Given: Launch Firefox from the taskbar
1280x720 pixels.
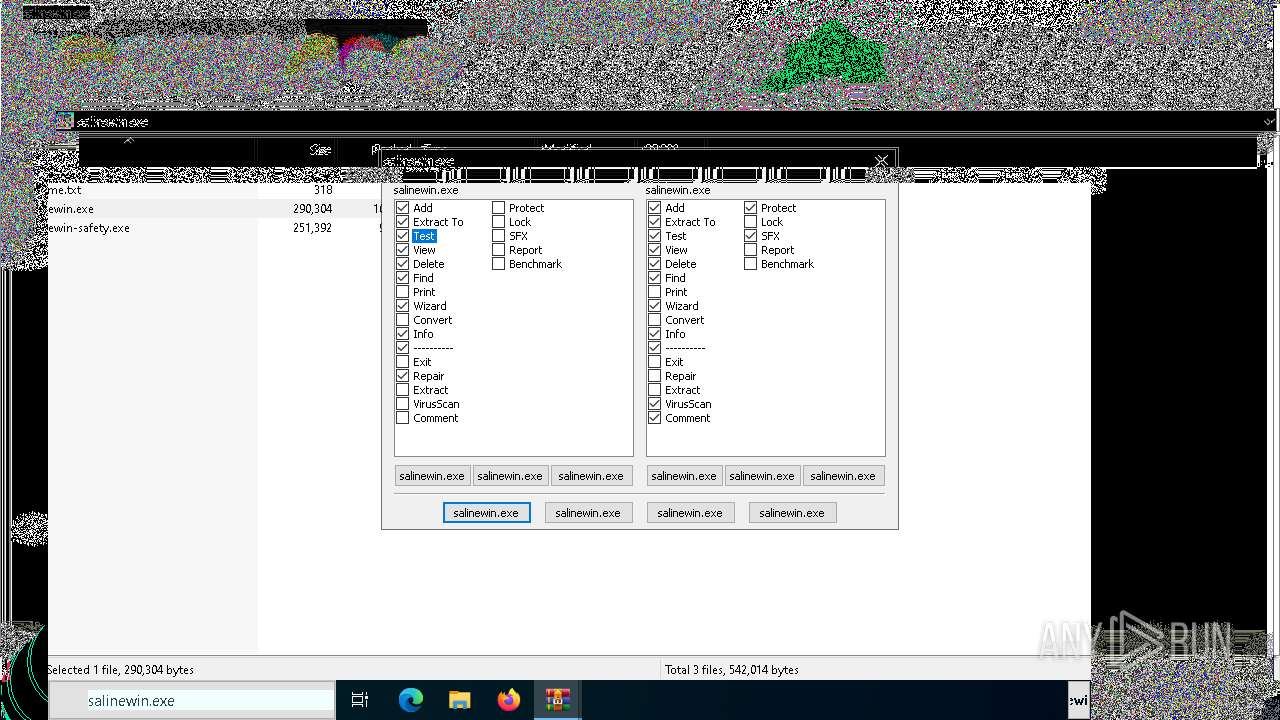Looking at the screenshot, I should click(509, 701).
